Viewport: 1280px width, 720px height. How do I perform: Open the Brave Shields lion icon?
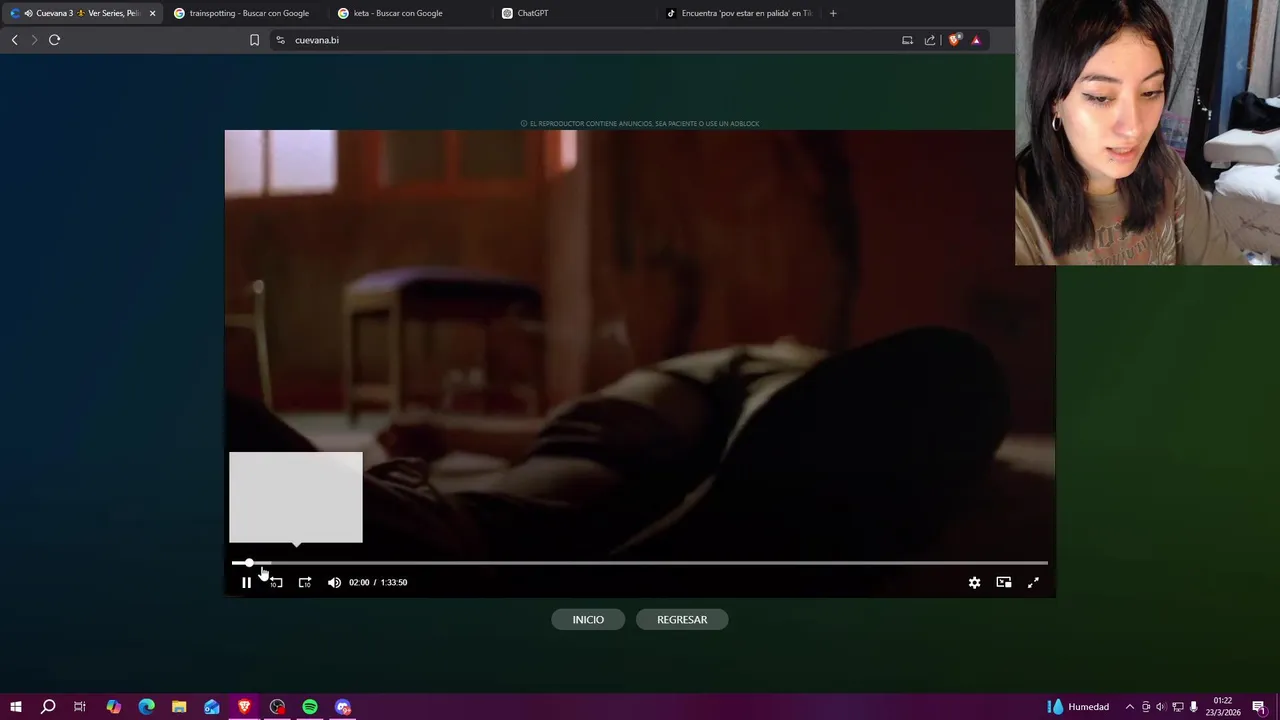(954, 40)
